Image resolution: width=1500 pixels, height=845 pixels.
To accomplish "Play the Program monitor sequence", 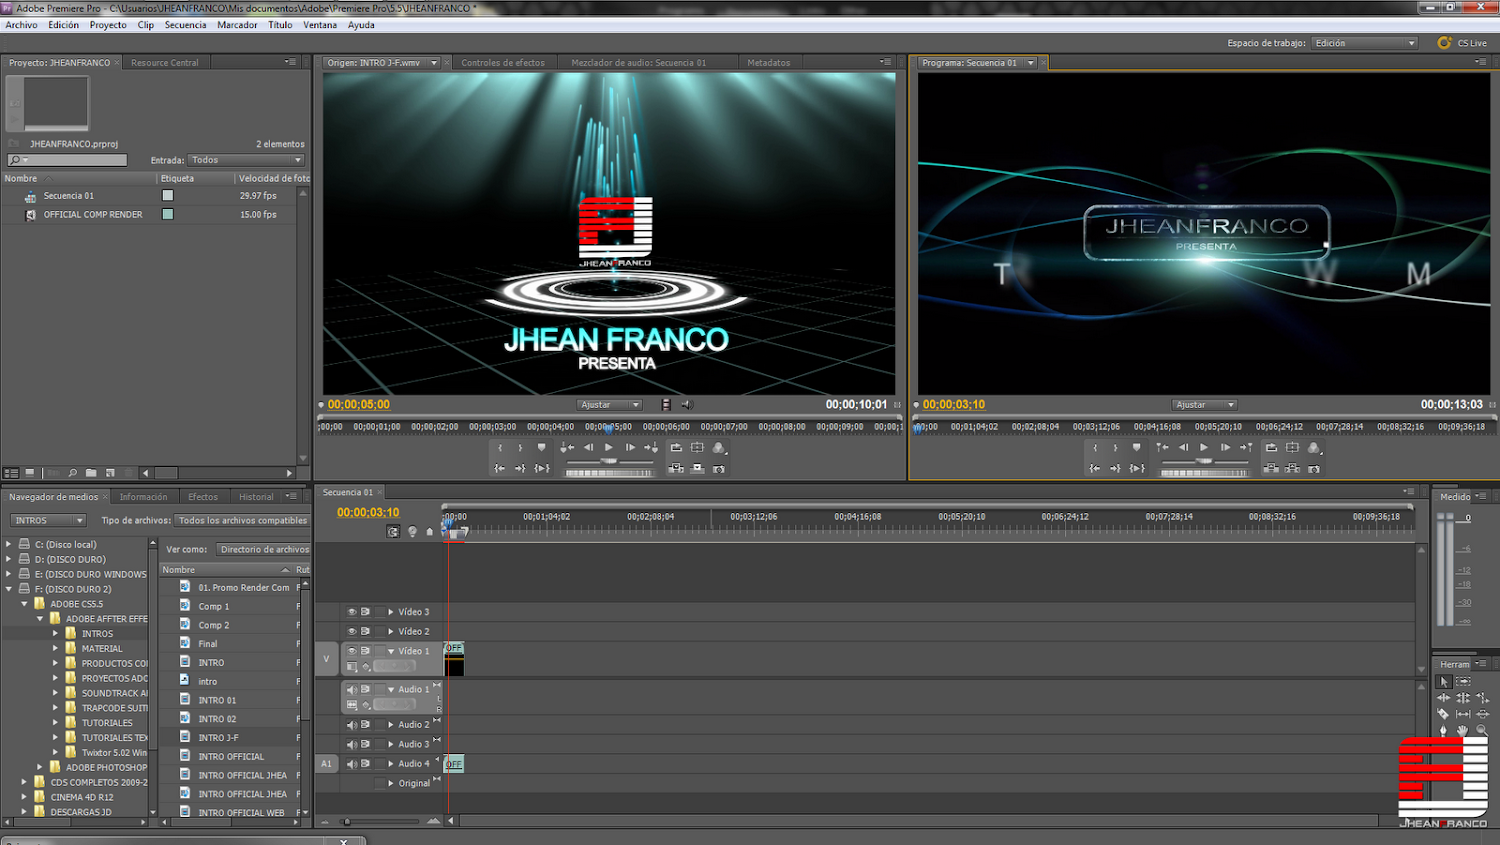I will 1203,447.
